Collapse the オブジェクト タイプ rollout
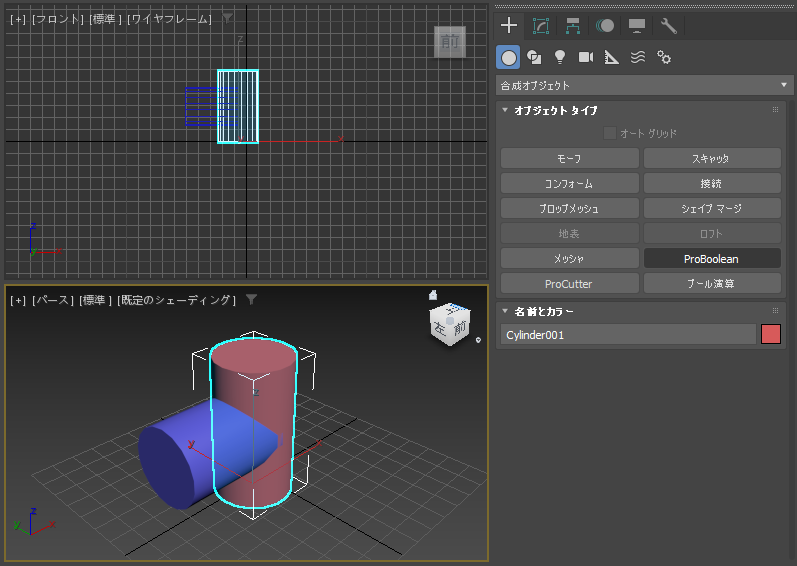The width and height of the screenshot is (797, 566). pos(505,110)
